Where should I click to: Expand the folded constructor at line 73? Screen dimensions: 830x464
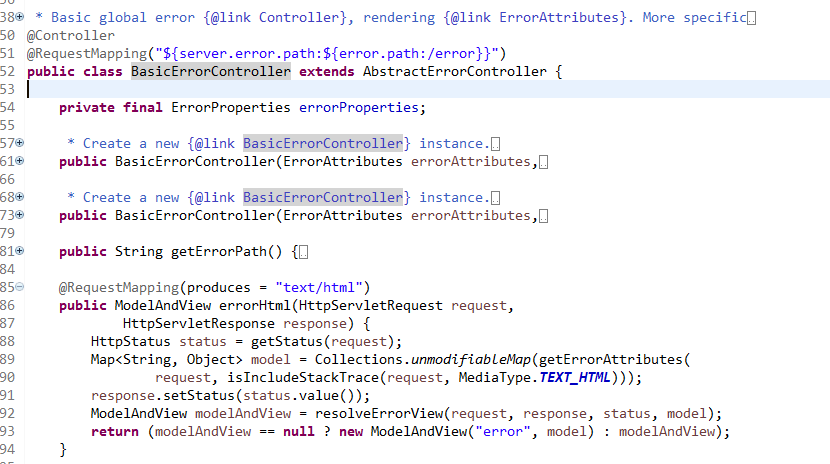tap(20, 215)
